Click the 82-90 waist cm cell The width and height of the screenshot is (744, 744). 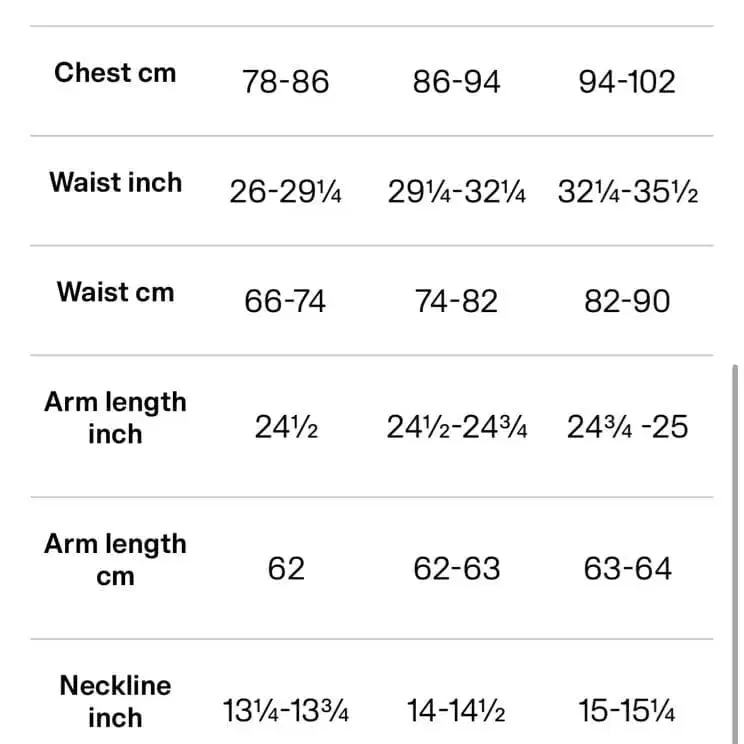tap(627, 302)
